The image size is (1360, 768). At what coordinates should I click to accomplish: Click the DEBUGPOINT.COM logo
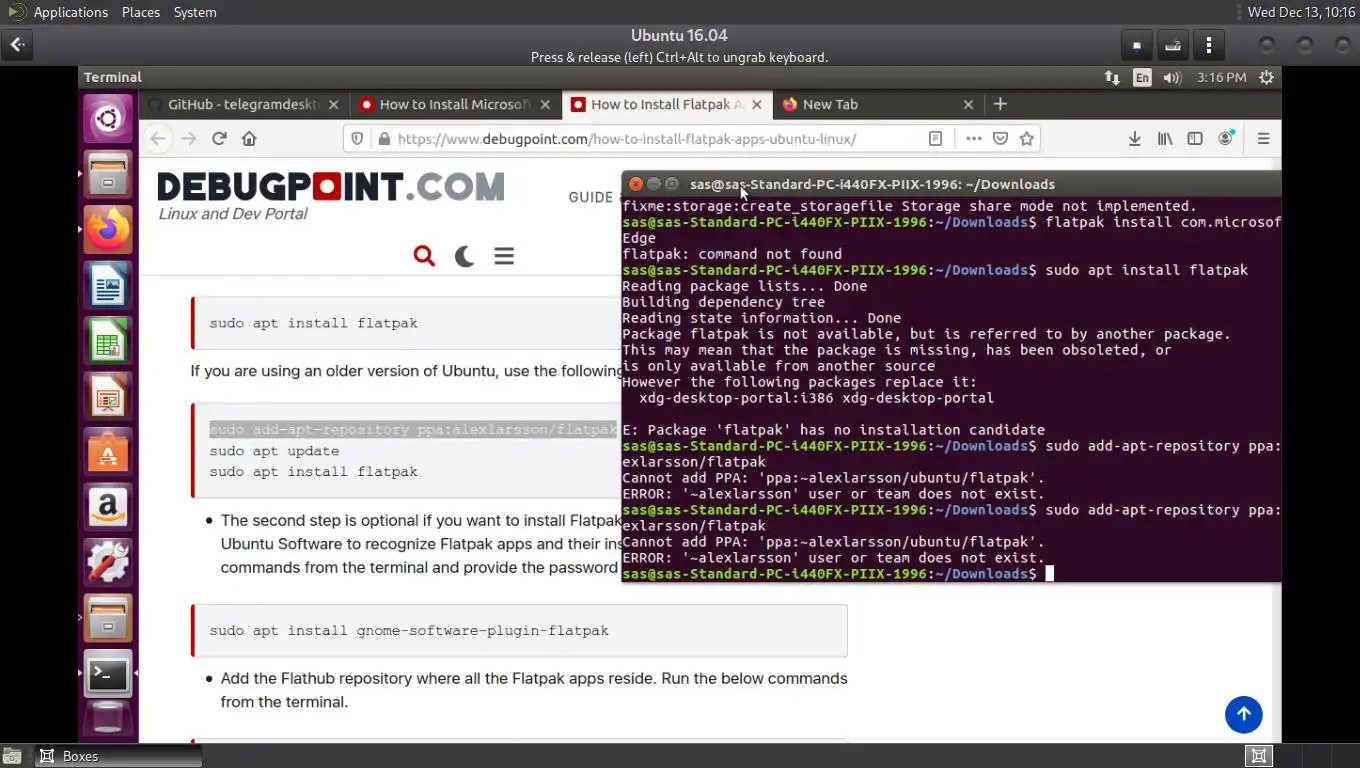pyautogui.click(x=330, y=186)
